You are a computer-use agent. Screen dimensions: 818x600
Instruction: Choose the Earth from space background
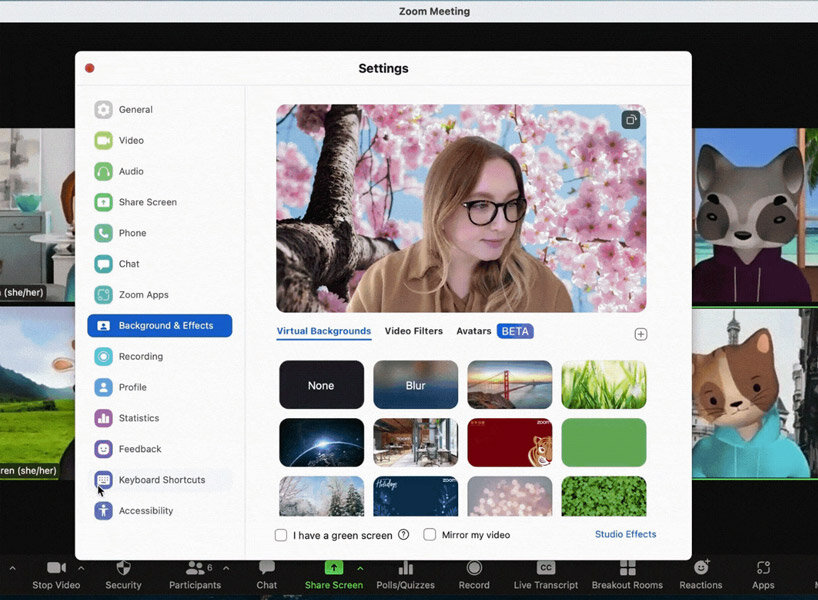pyautogui.click(x=321, y=442)
